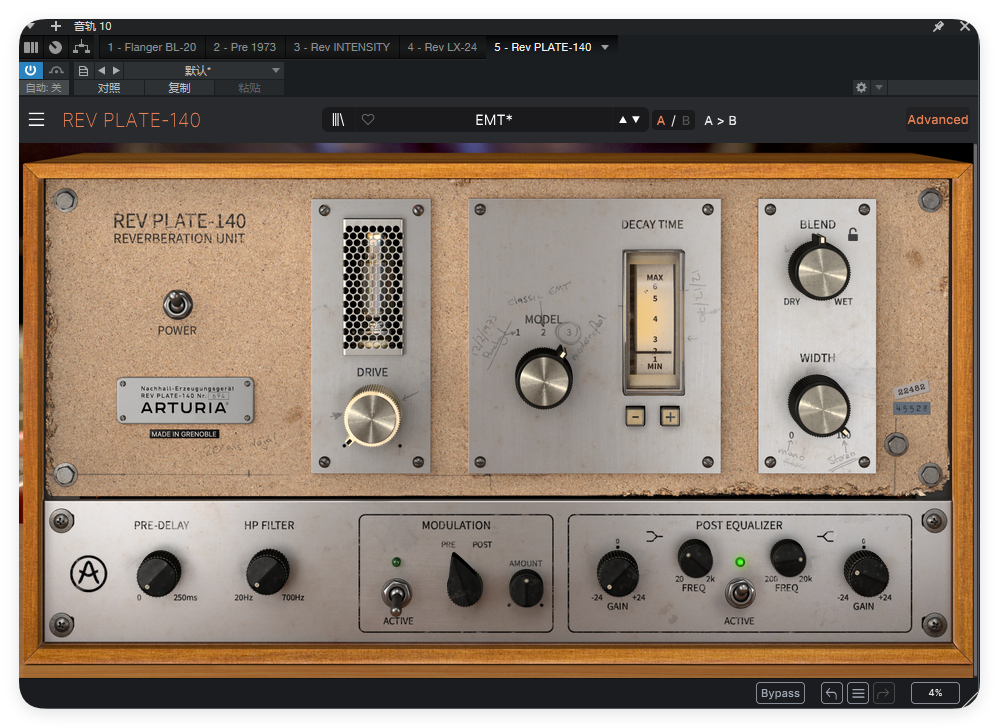Pin the plugin window with pin icon
The height and width of the screenshot is (728, 999).
(938, 26)
